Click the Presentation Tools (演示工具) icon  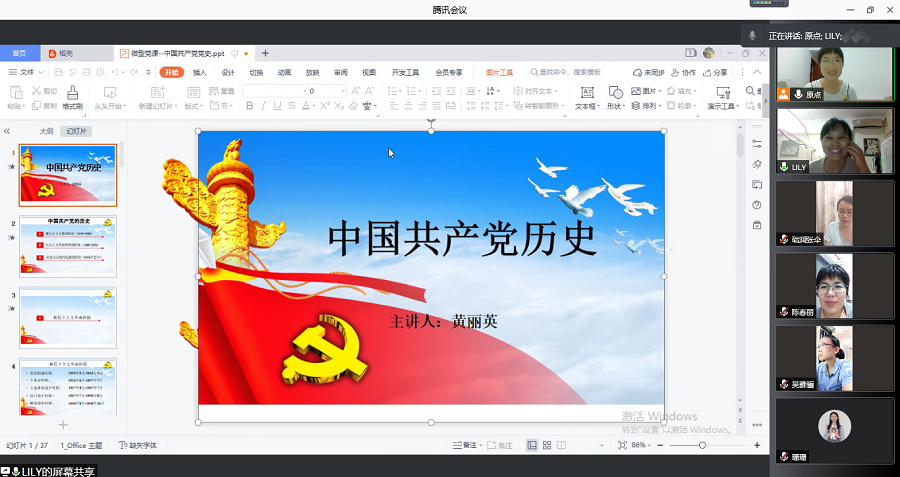pyautogui.click(x=721, y=92)
